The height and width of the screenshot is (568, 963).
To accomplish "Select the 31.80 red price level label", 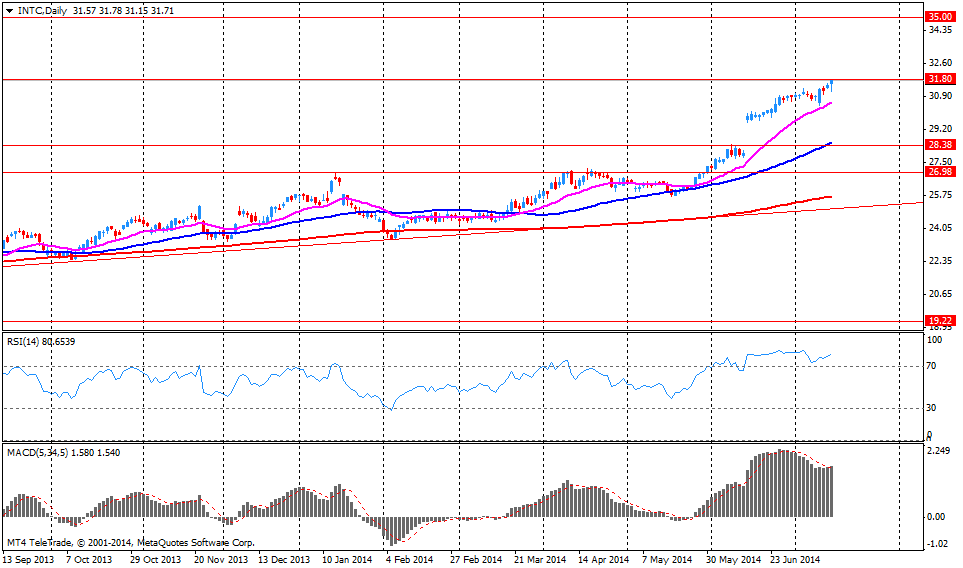I will tap(940, 79).
